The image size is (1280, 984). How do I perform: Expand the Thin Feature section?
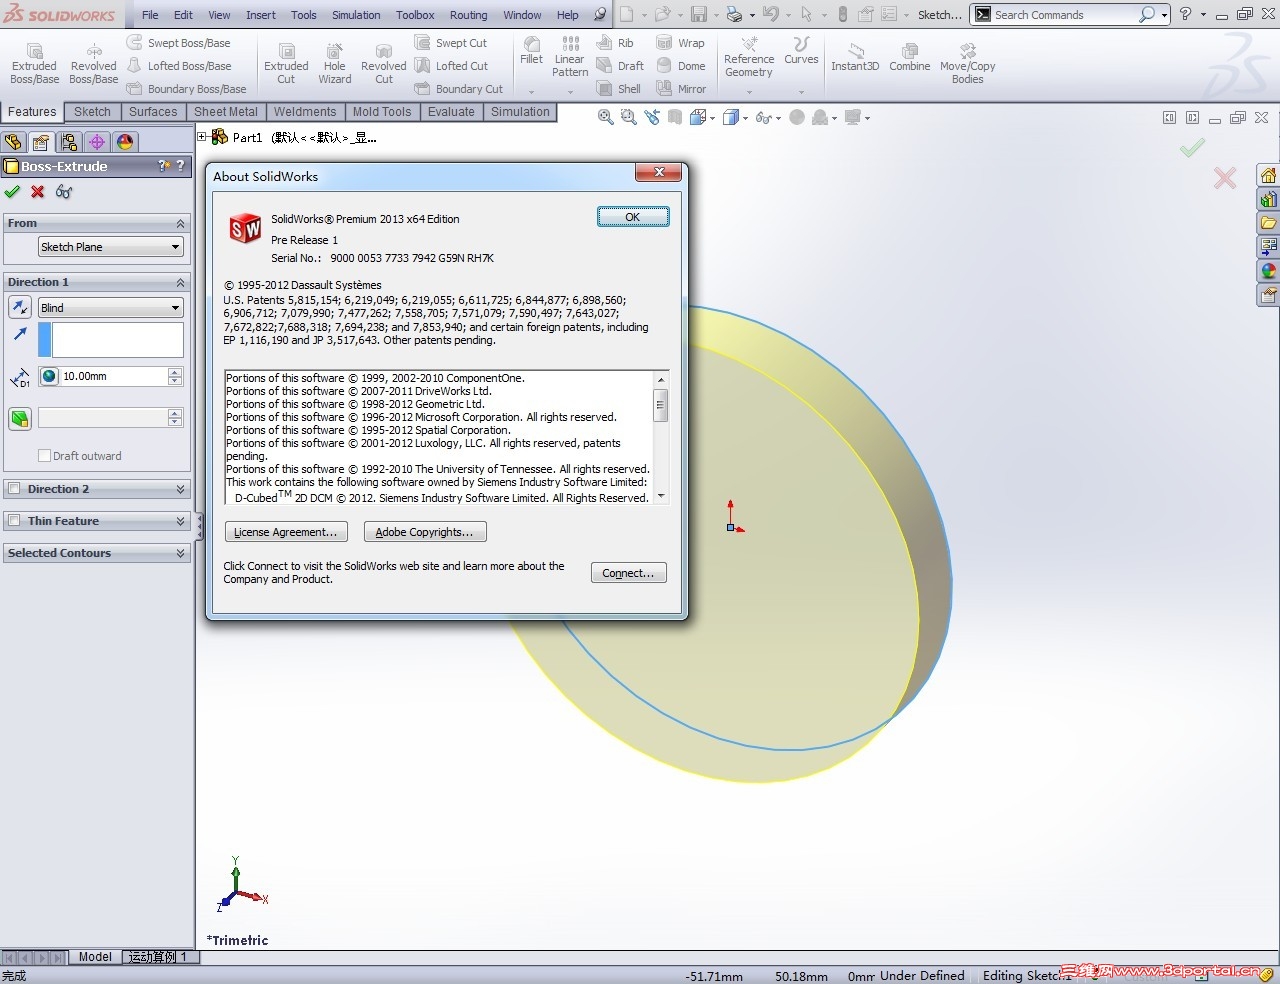(x=181, y=521)
